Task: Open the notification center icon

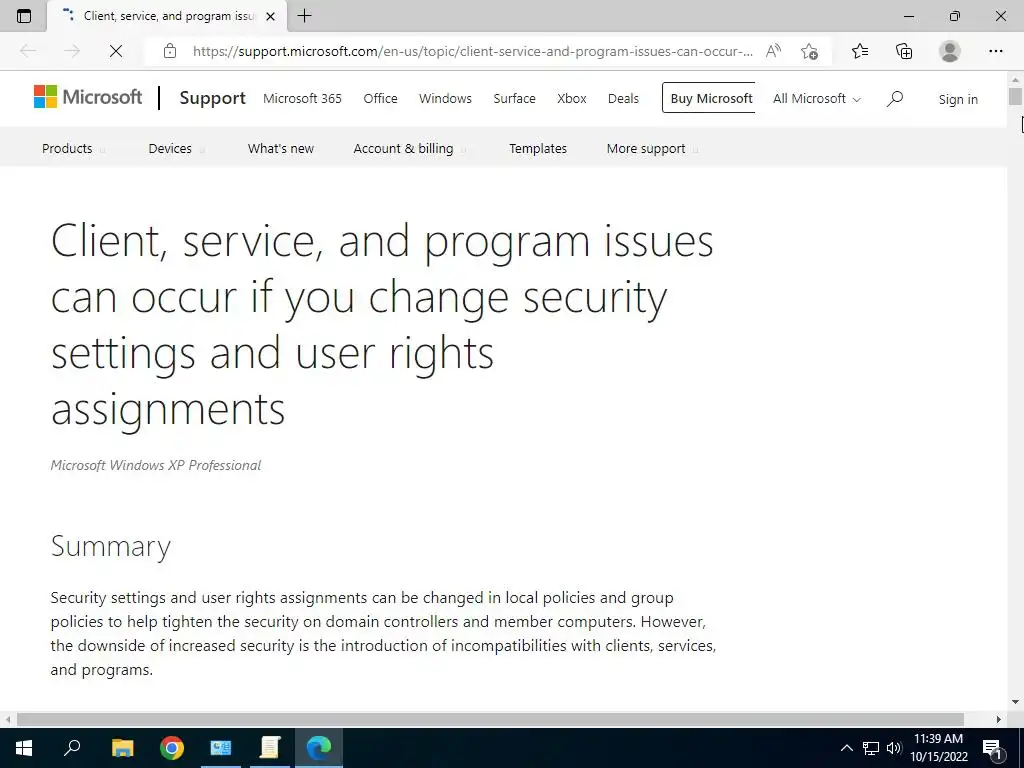Action: [992, 748]
